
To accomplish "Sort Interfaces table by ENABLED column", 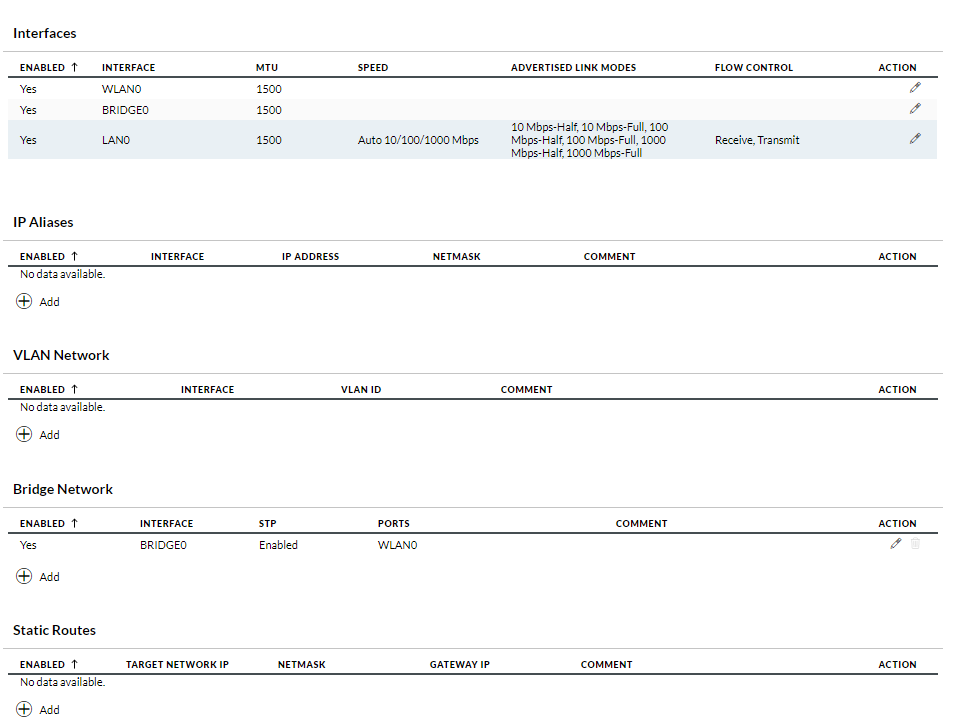I will [48, 67].
